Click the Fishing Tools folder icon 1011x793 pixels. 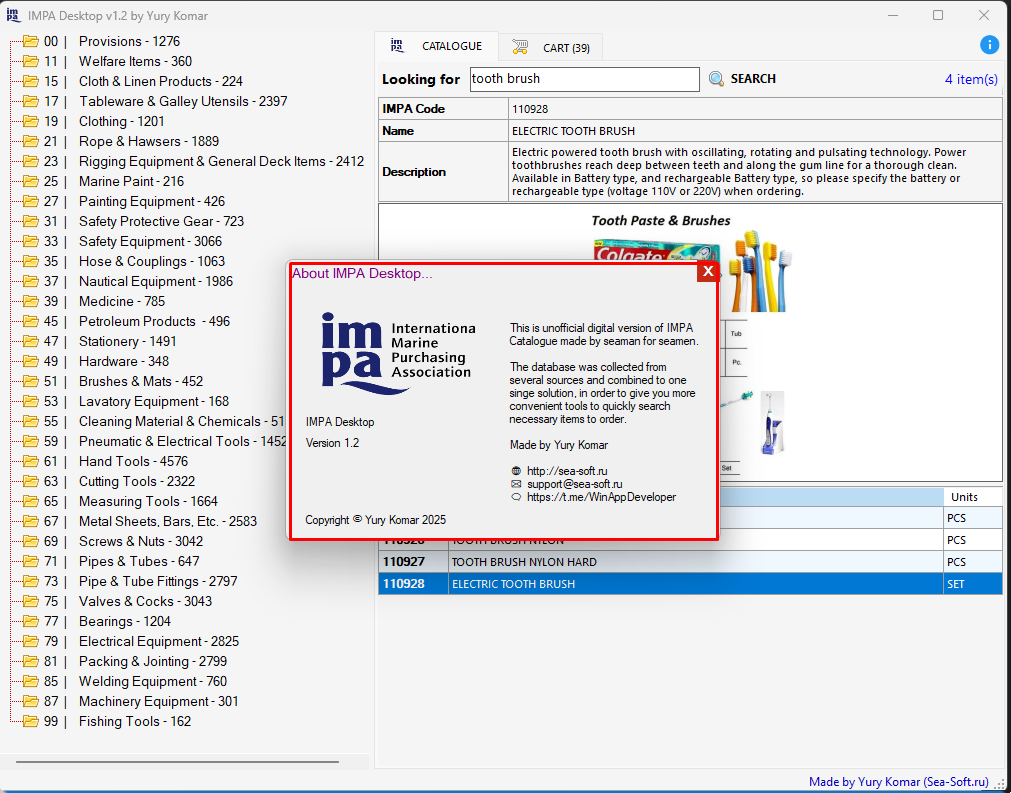point(30,721)
